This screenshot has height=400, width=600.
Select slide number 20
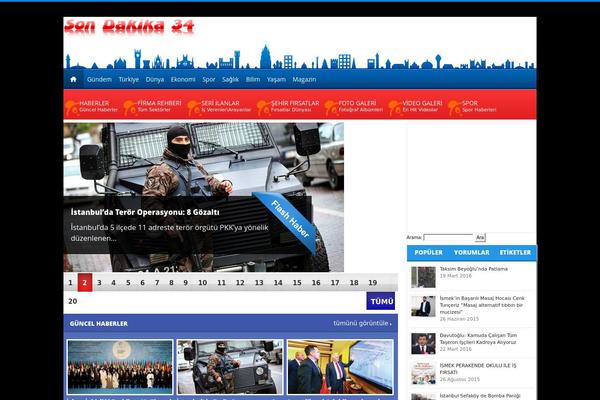pyautogui.click(x=73, y=301)
